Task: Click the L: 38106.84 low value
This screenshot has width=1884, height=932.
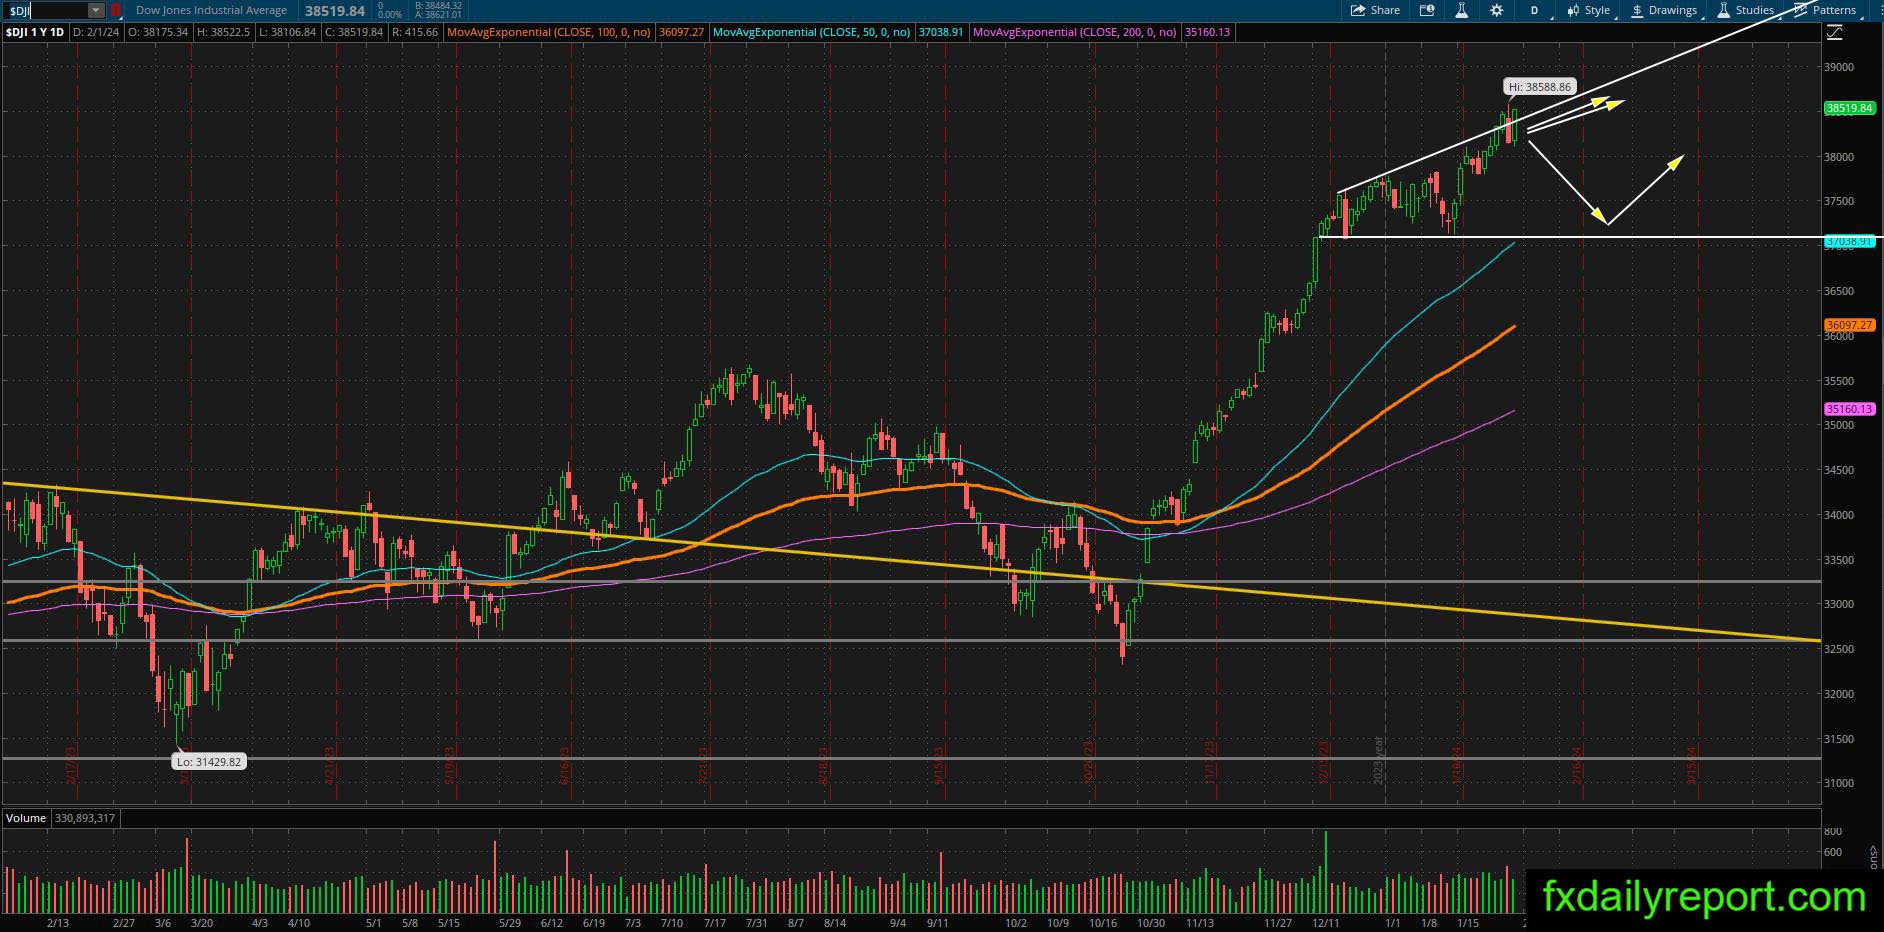Action: [287, 32]
